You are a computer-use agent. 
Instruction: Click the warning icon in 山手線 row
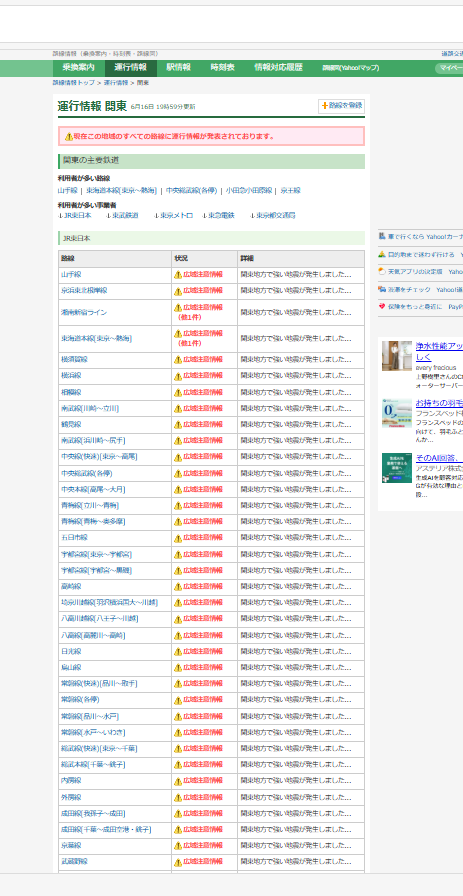(178, 275)
